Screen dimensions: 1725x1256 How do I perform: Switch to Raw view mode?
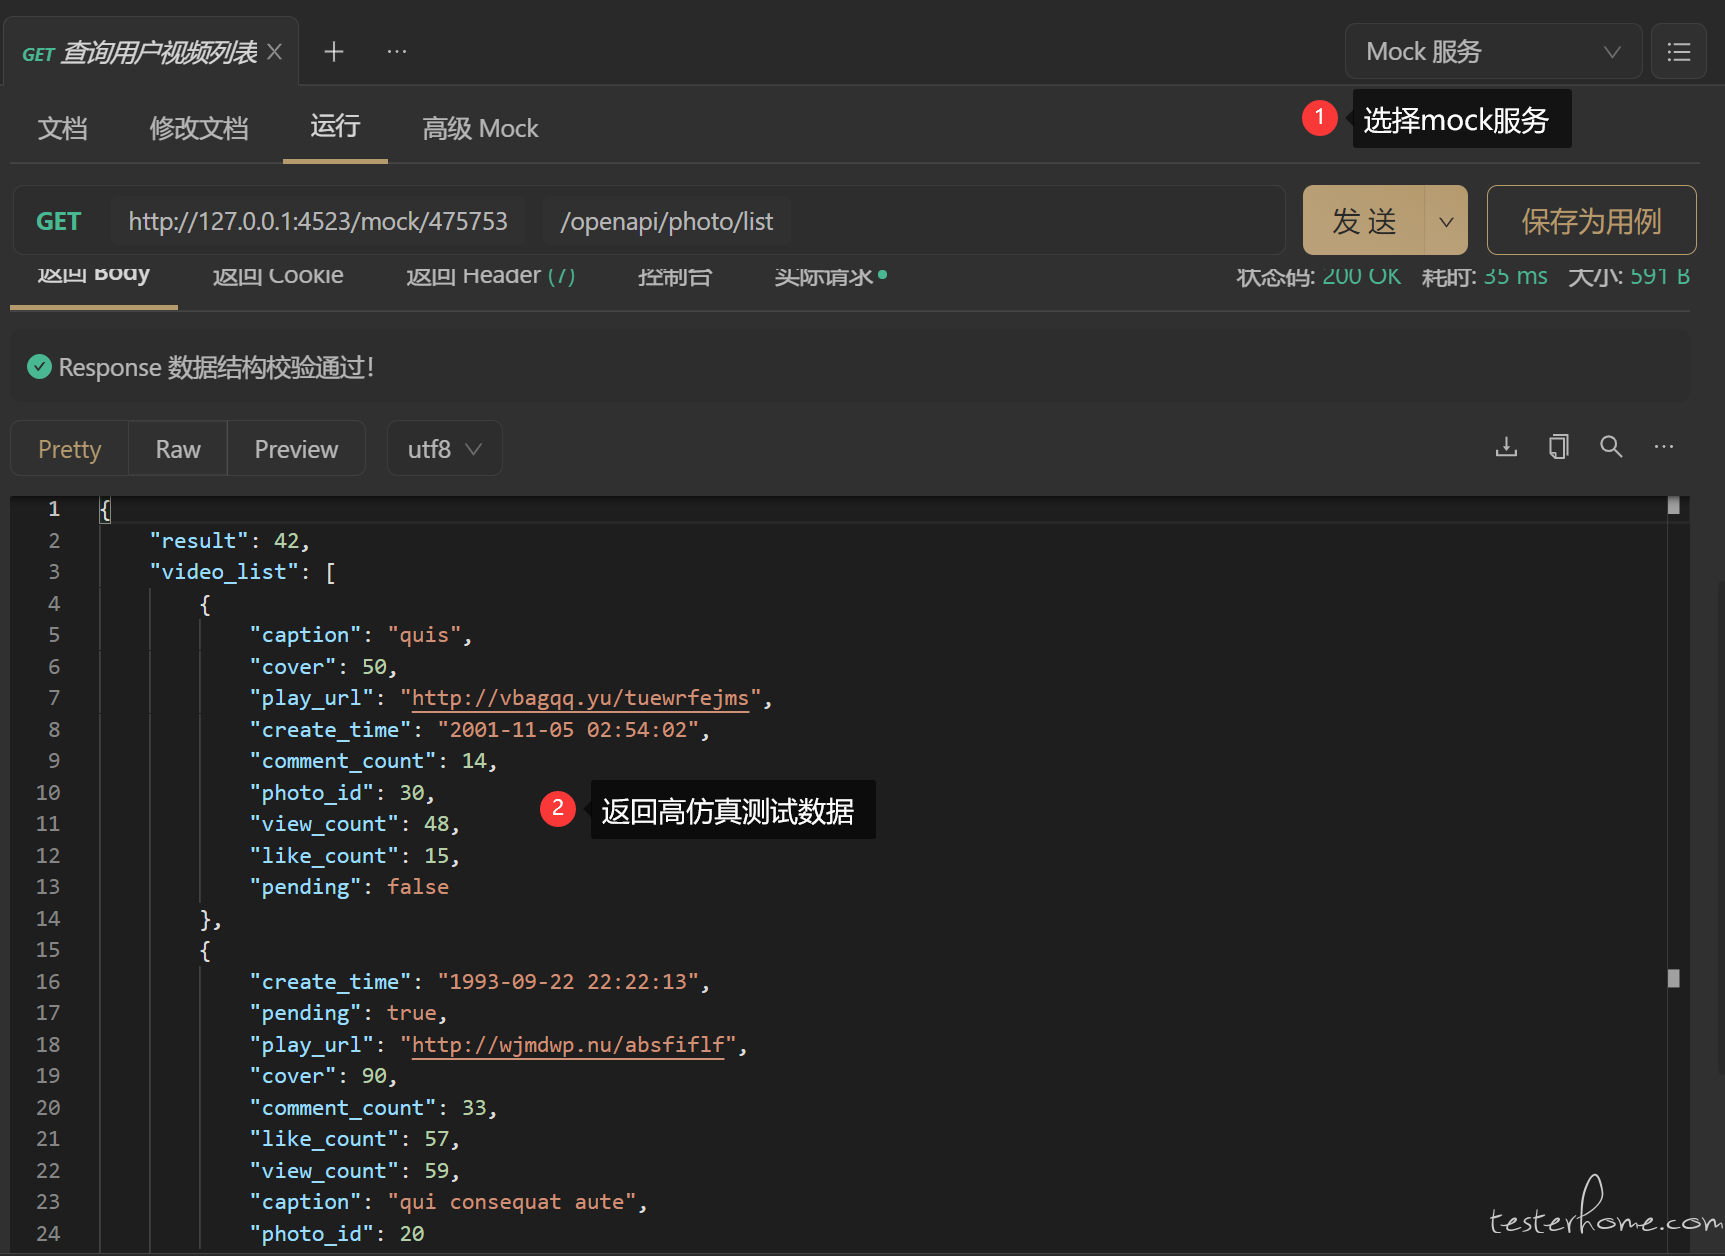pyautogui.click(x=178, y=449)
